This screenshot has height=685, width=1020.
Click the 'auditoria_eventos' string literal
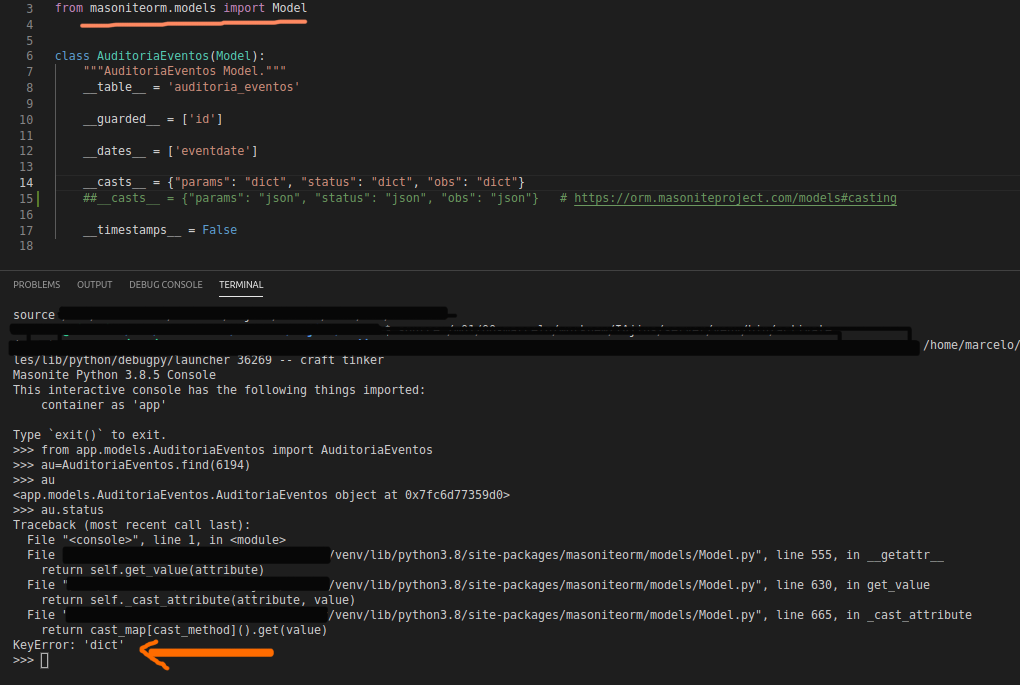233,86
